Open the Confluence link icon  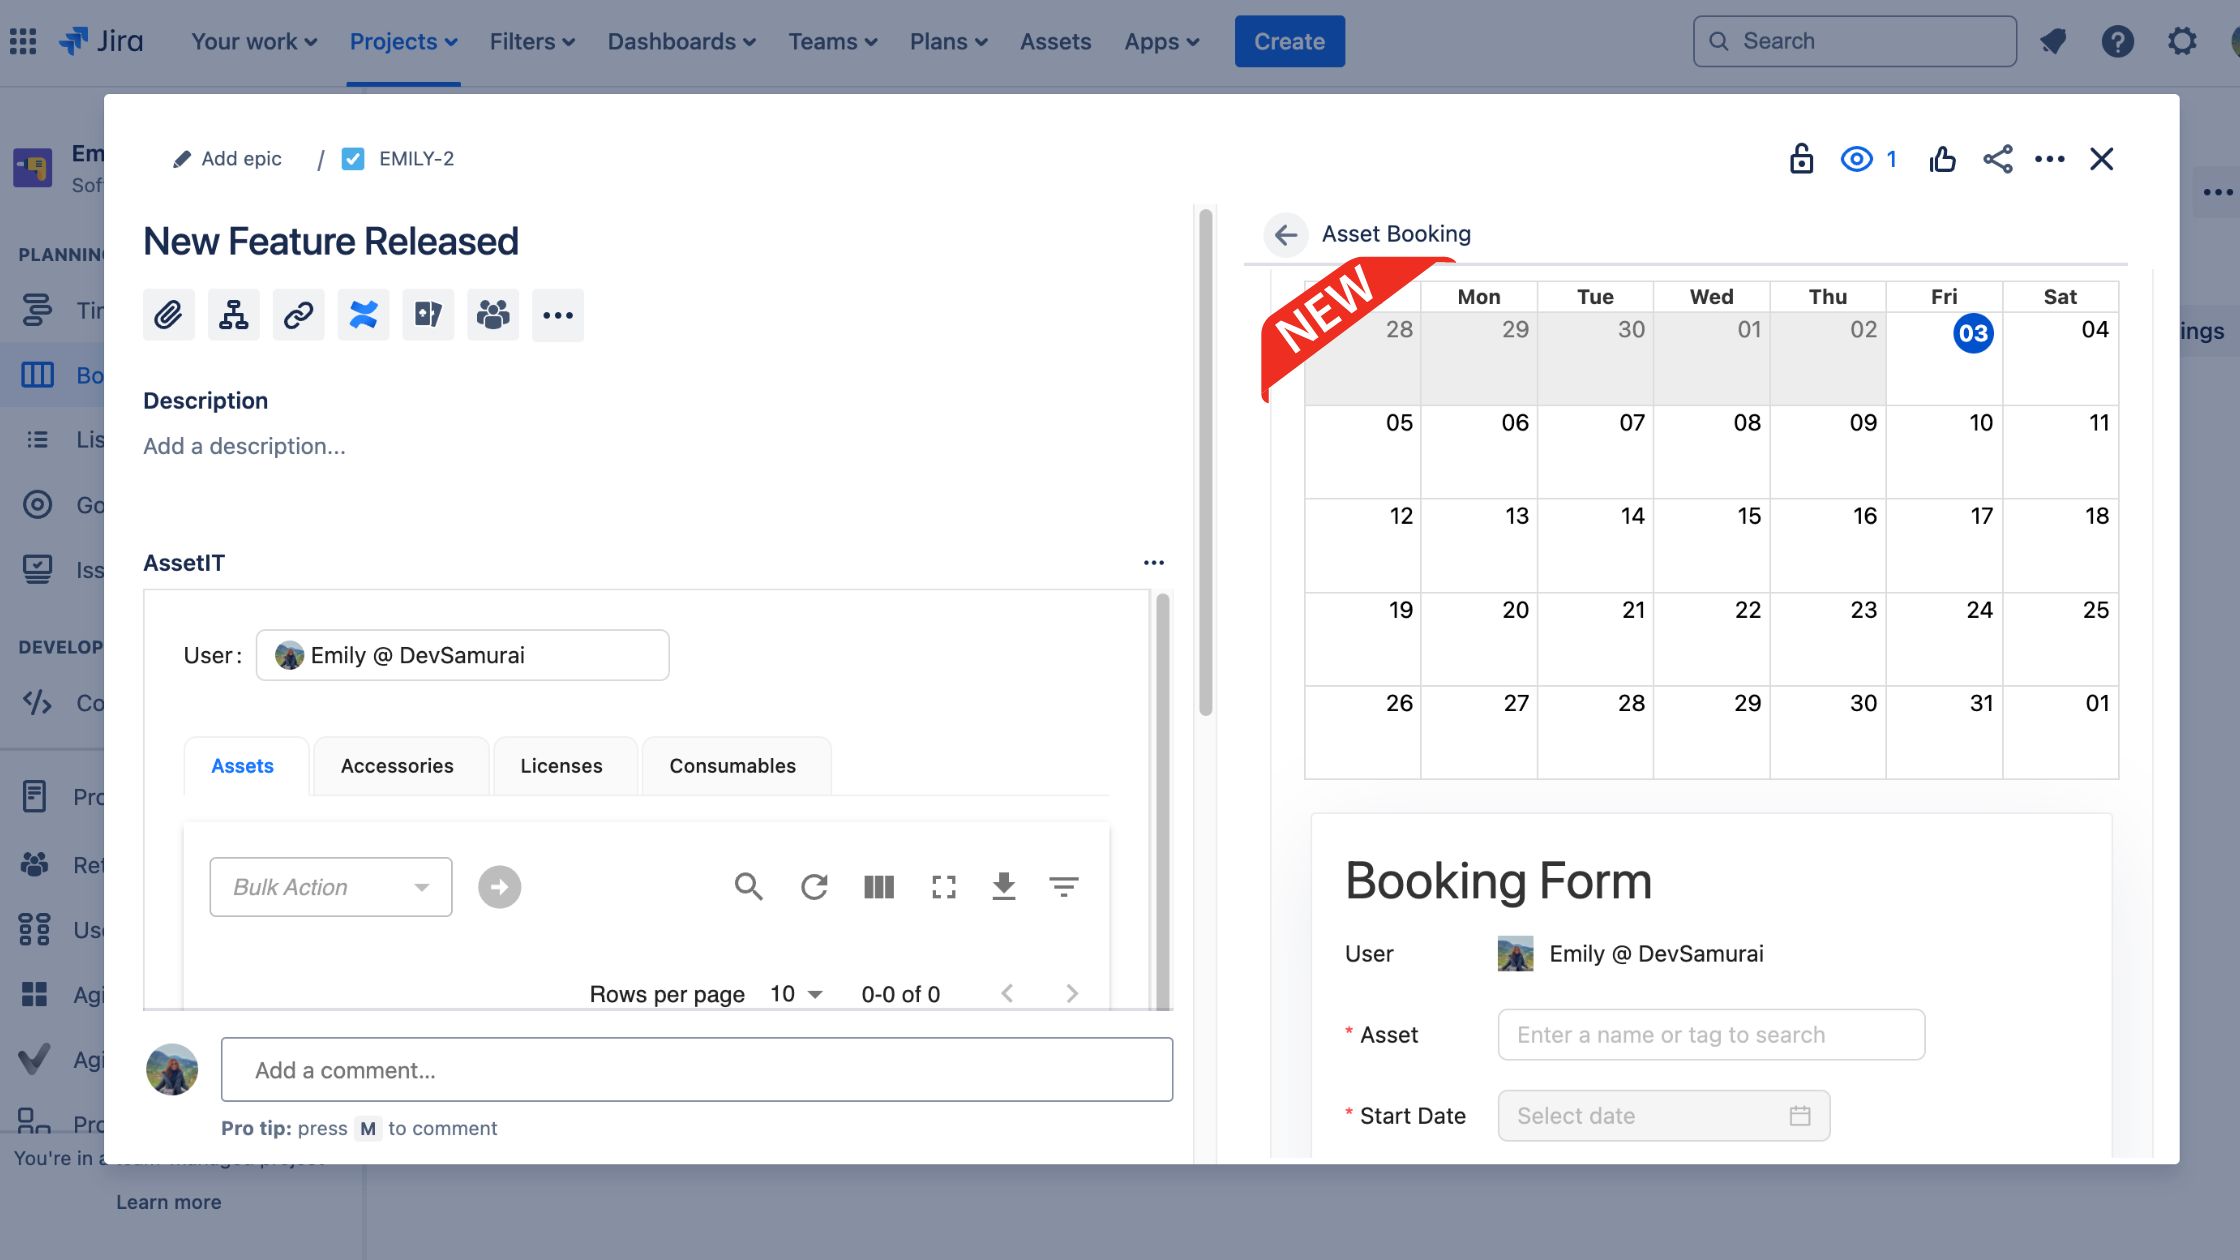[363, 314]
